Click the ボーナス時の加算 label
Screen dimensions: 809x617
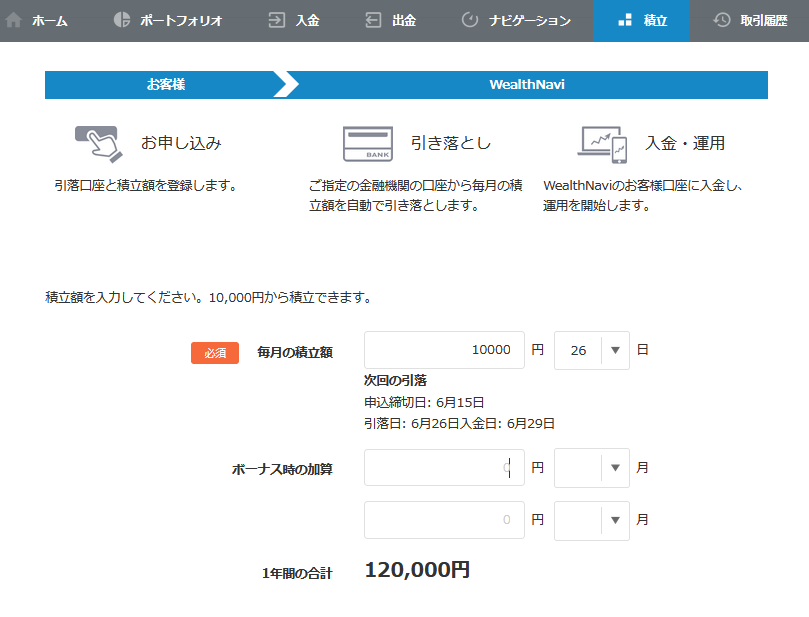[282, 469]
